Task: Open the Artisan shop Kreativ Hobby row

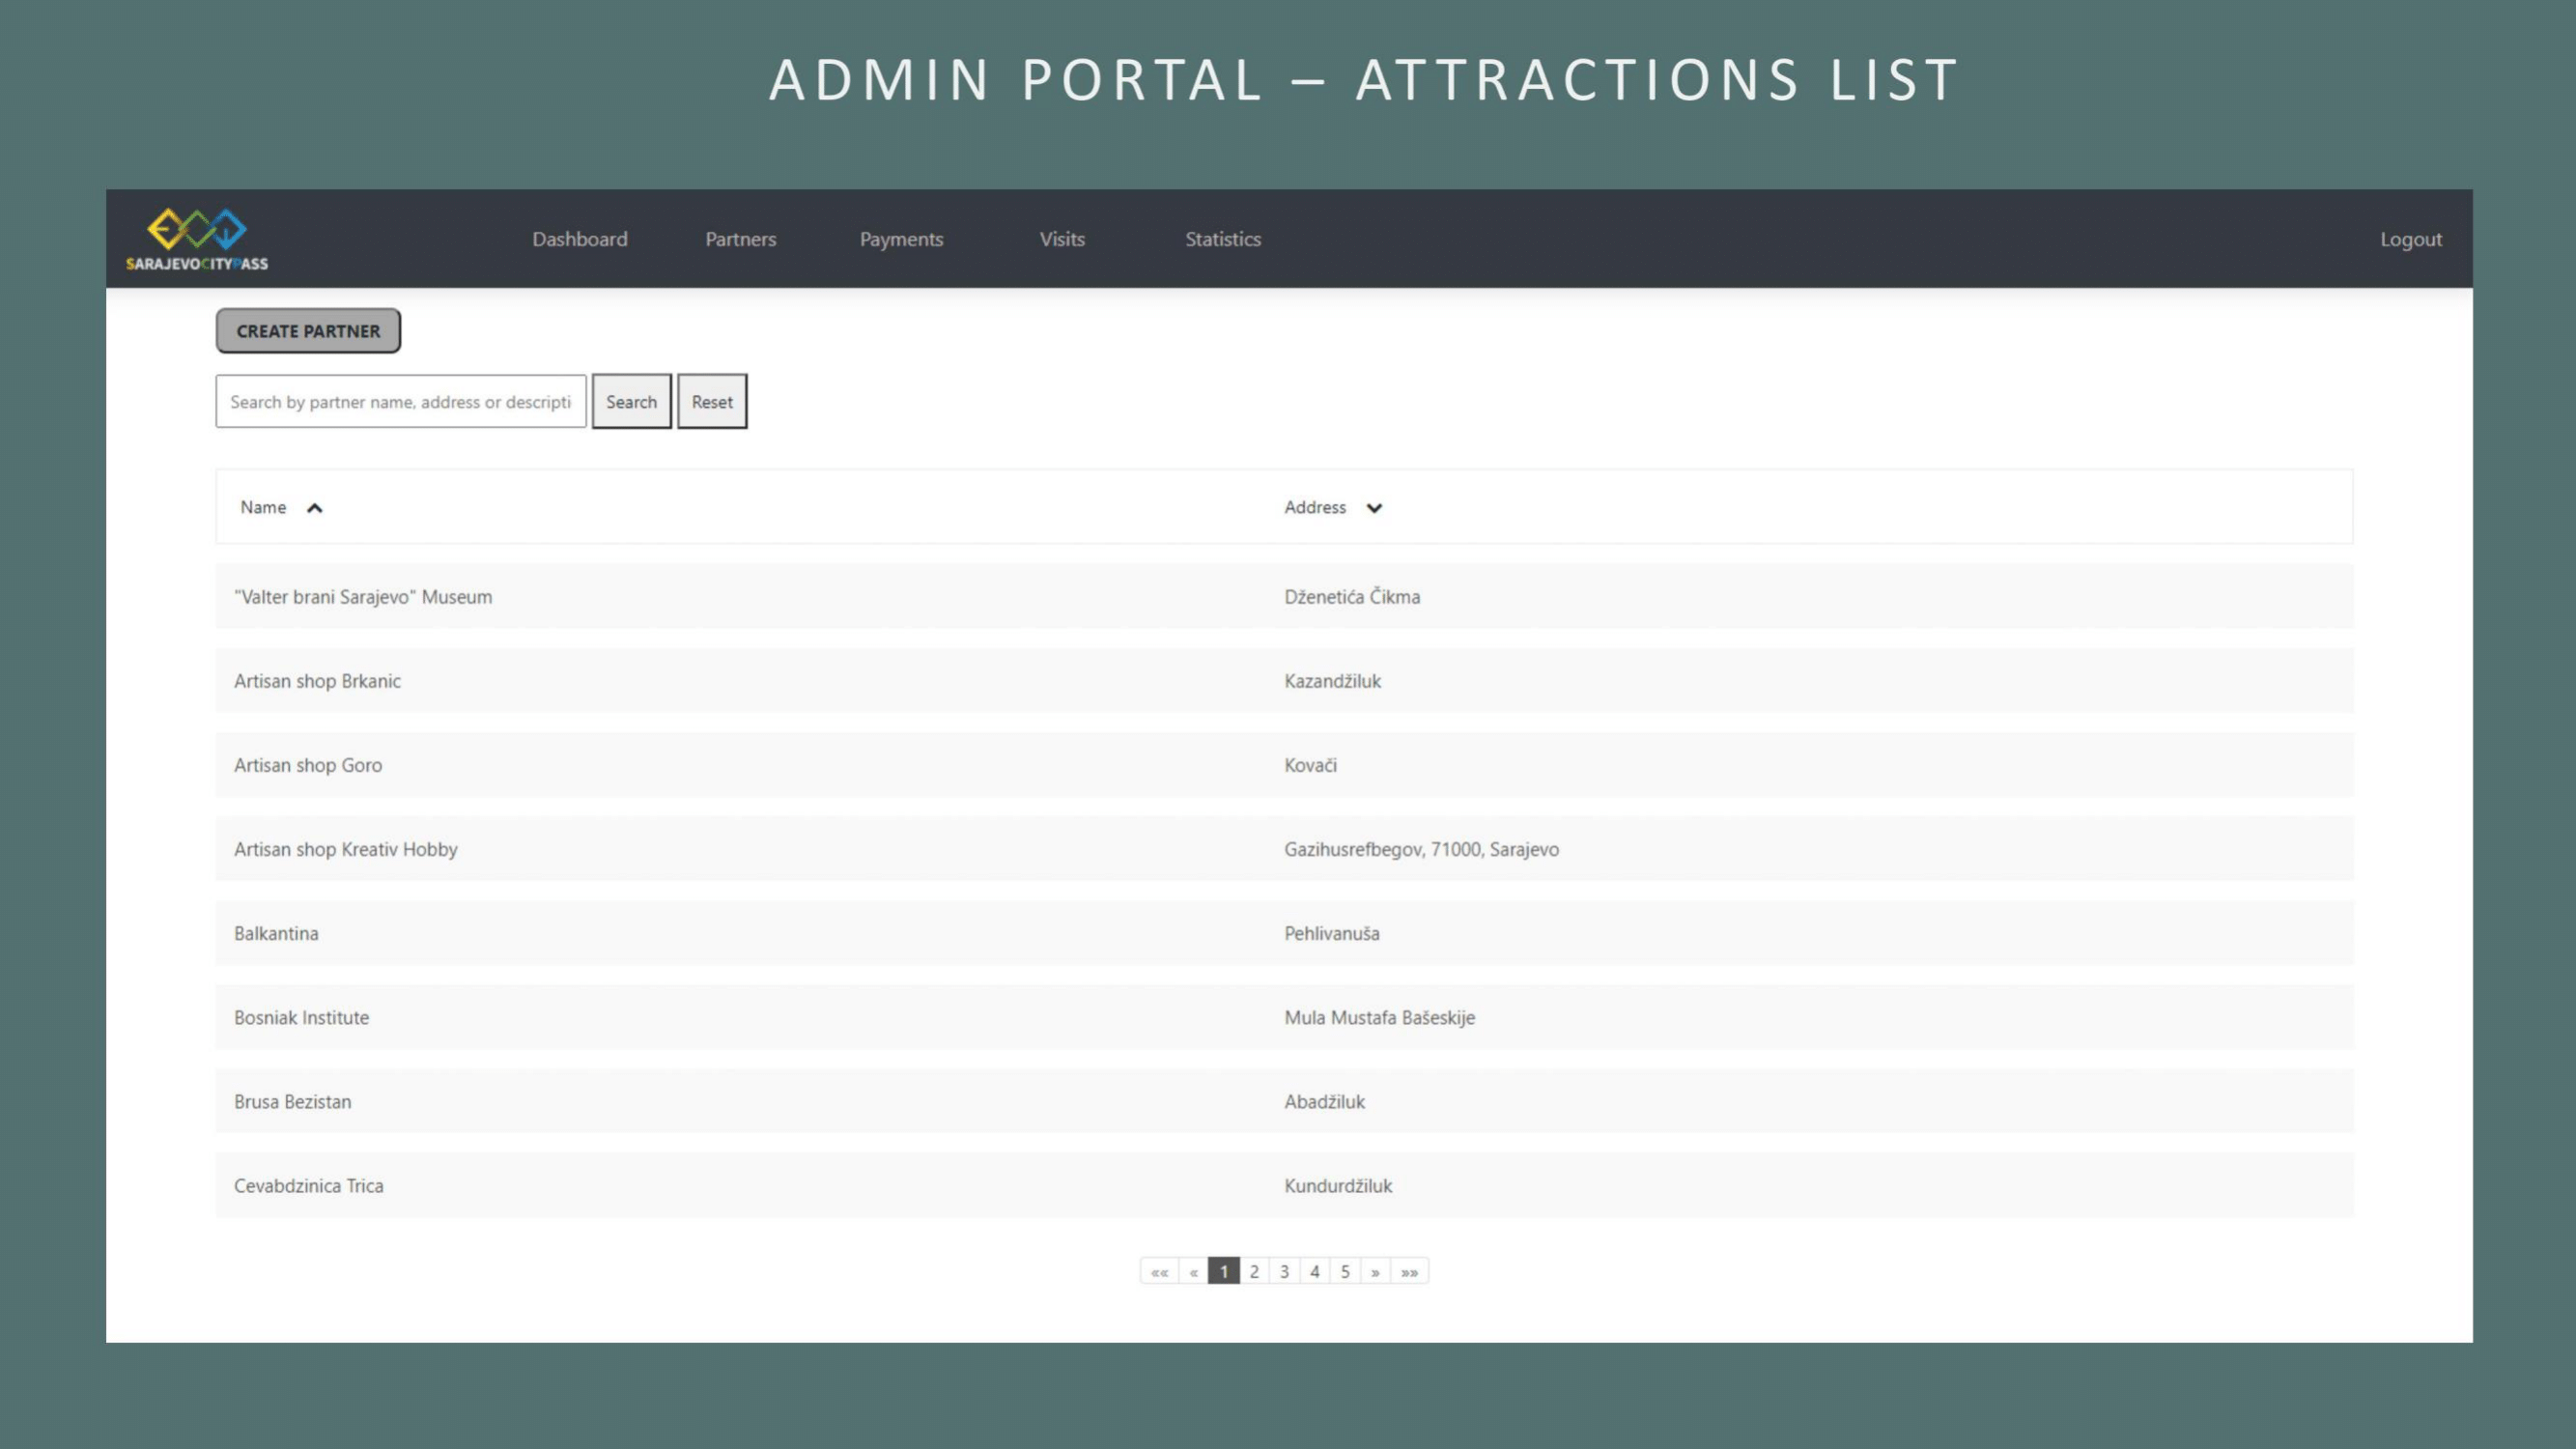Action: coord(1284,849)
